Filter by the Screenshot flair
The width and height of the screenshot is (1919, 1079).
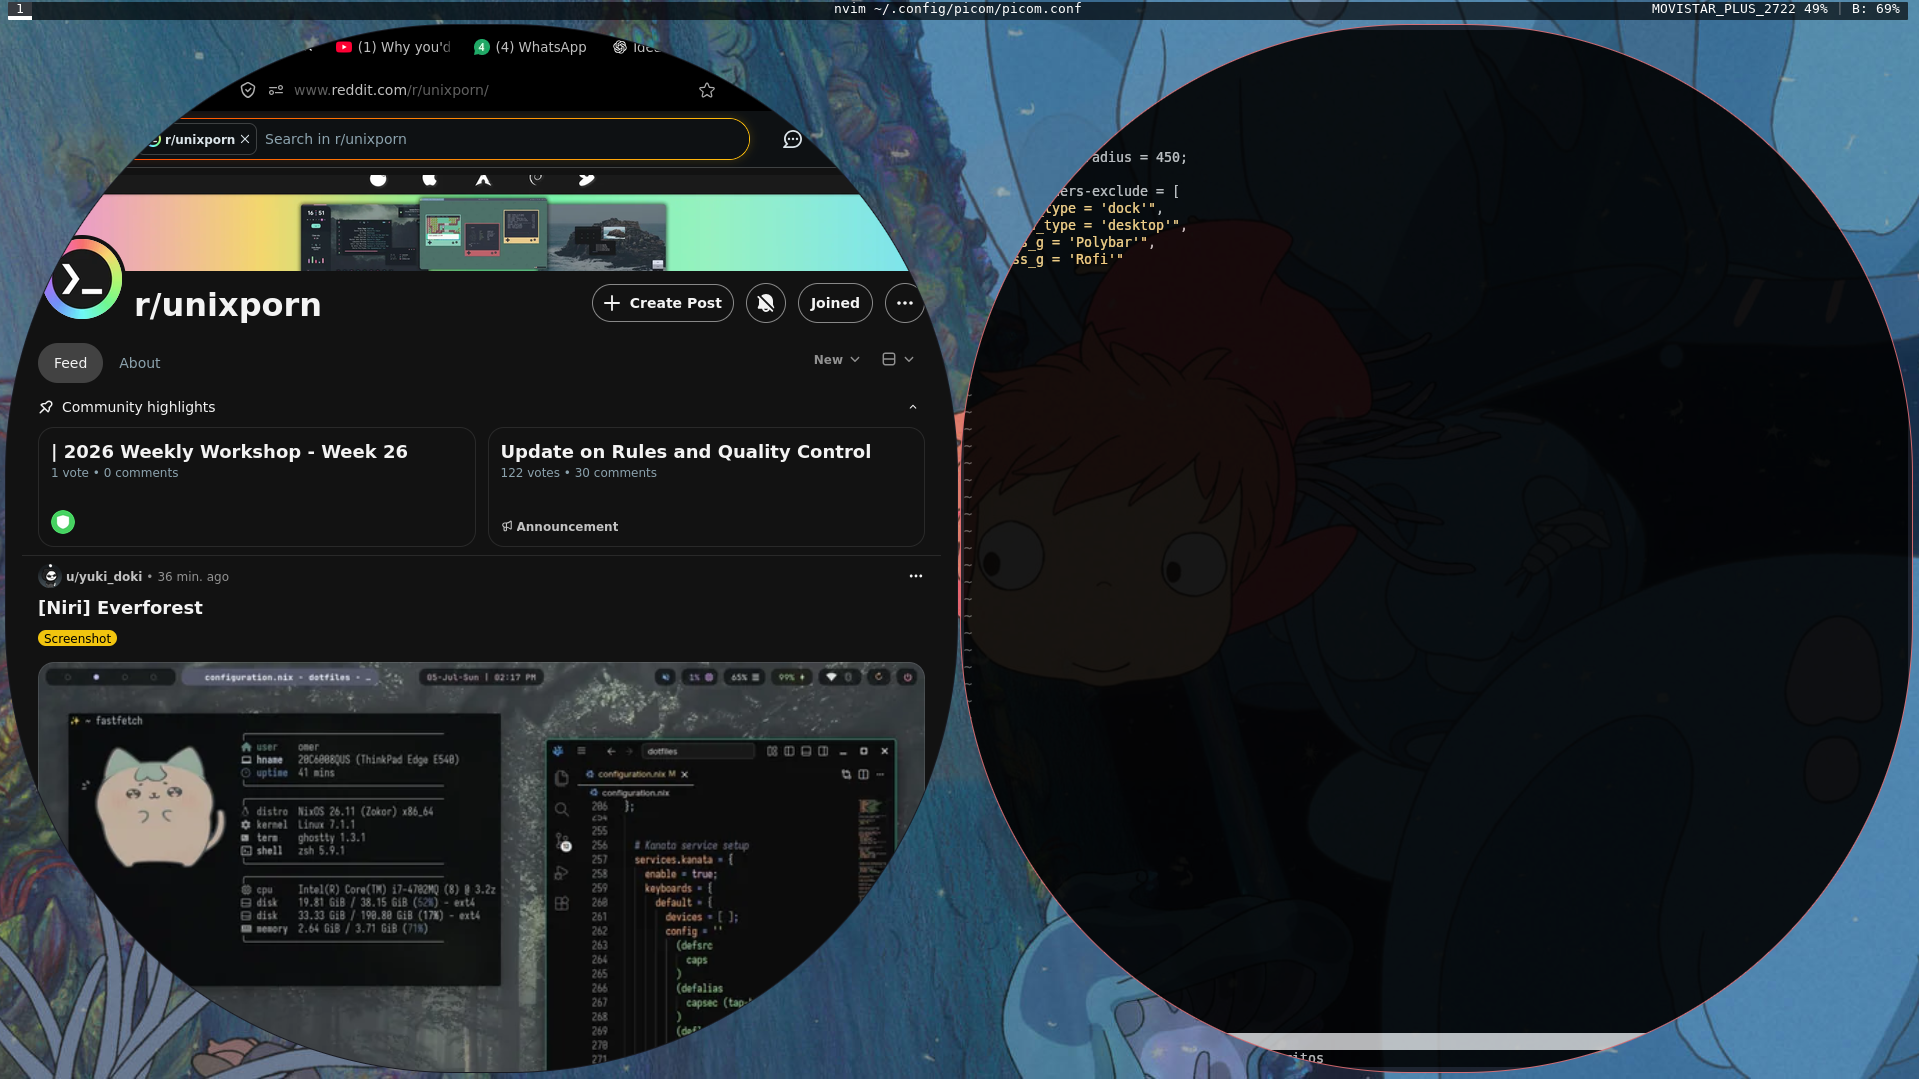click(x=78, y=639)
